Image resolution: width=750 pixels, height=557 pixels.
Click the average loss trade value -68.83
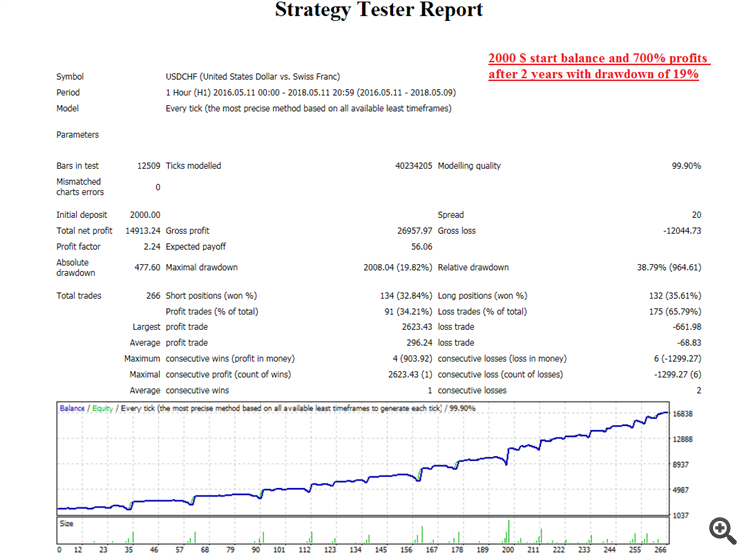point(689,343)
